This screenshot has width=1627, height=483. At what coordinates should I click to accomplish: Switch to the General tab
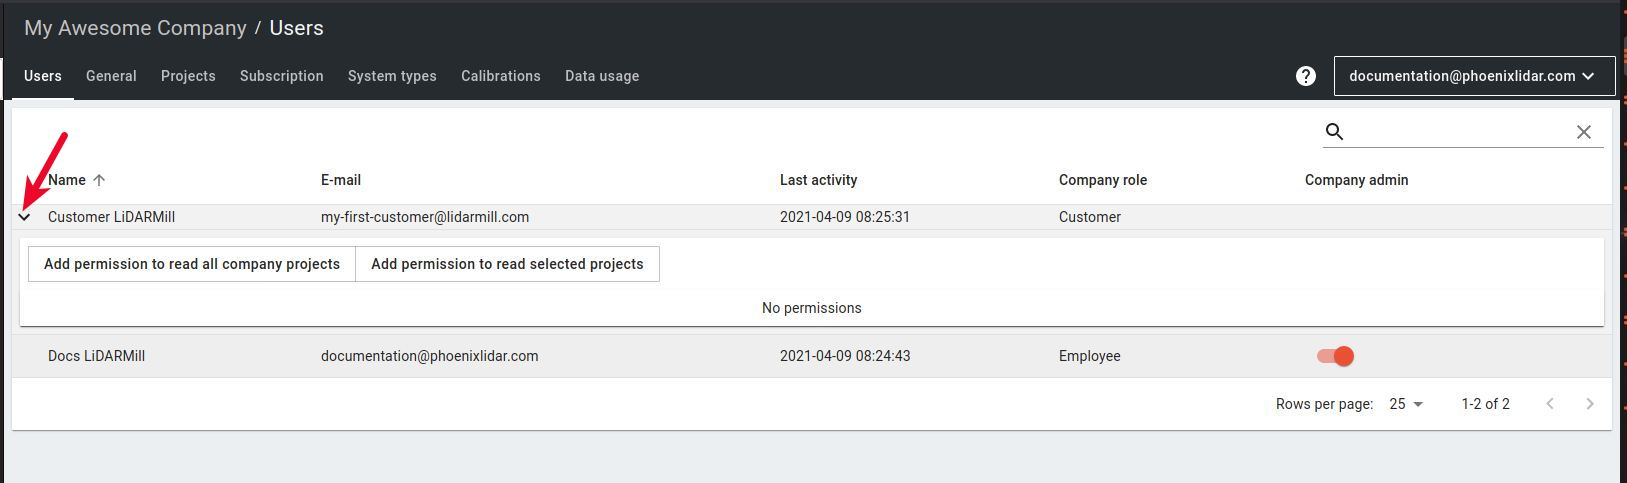tap(111, 76)
